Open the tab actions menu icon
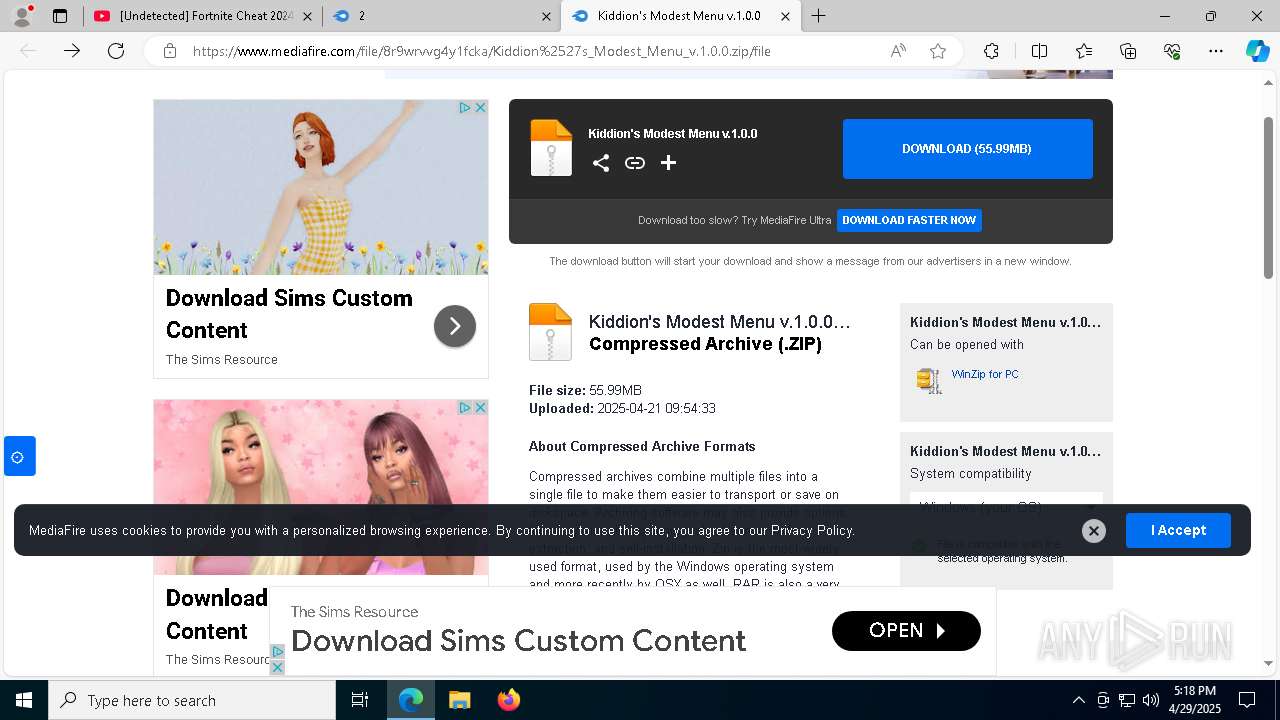Screen dimensions: 1280x720 coord(60,16)
